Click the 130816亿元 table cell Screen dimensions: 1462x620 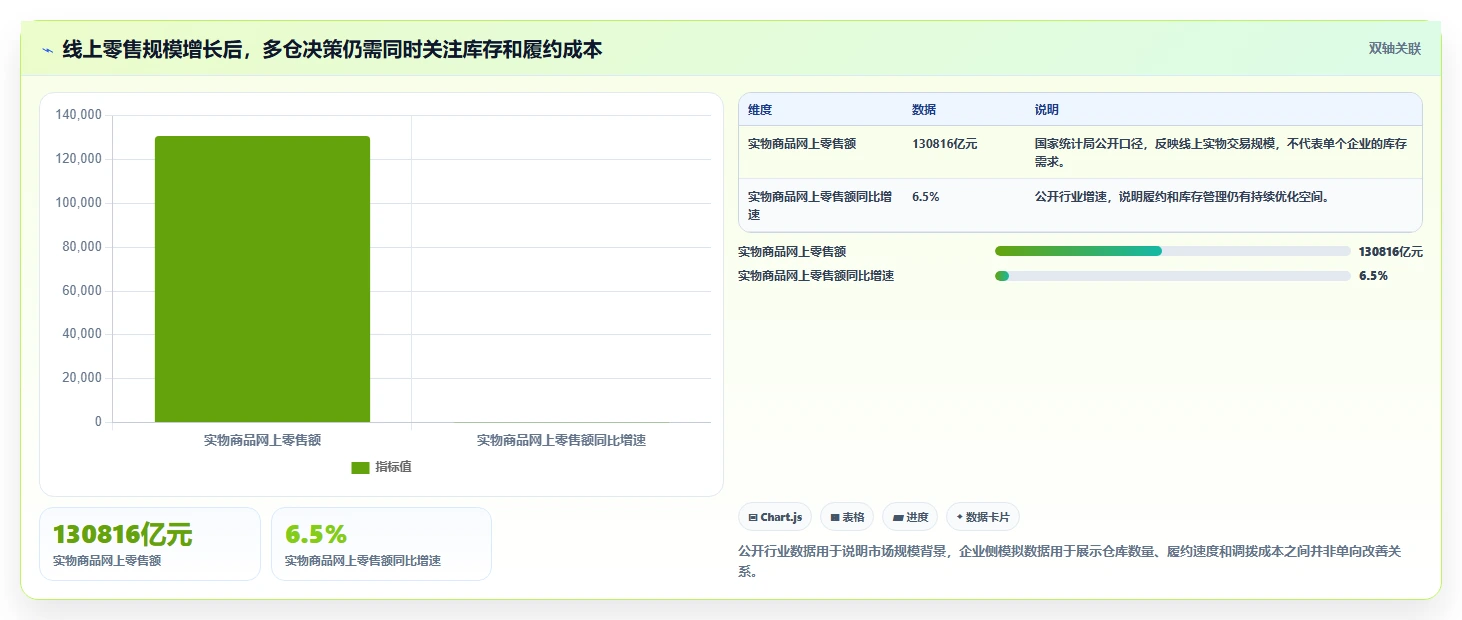[945, 144]
